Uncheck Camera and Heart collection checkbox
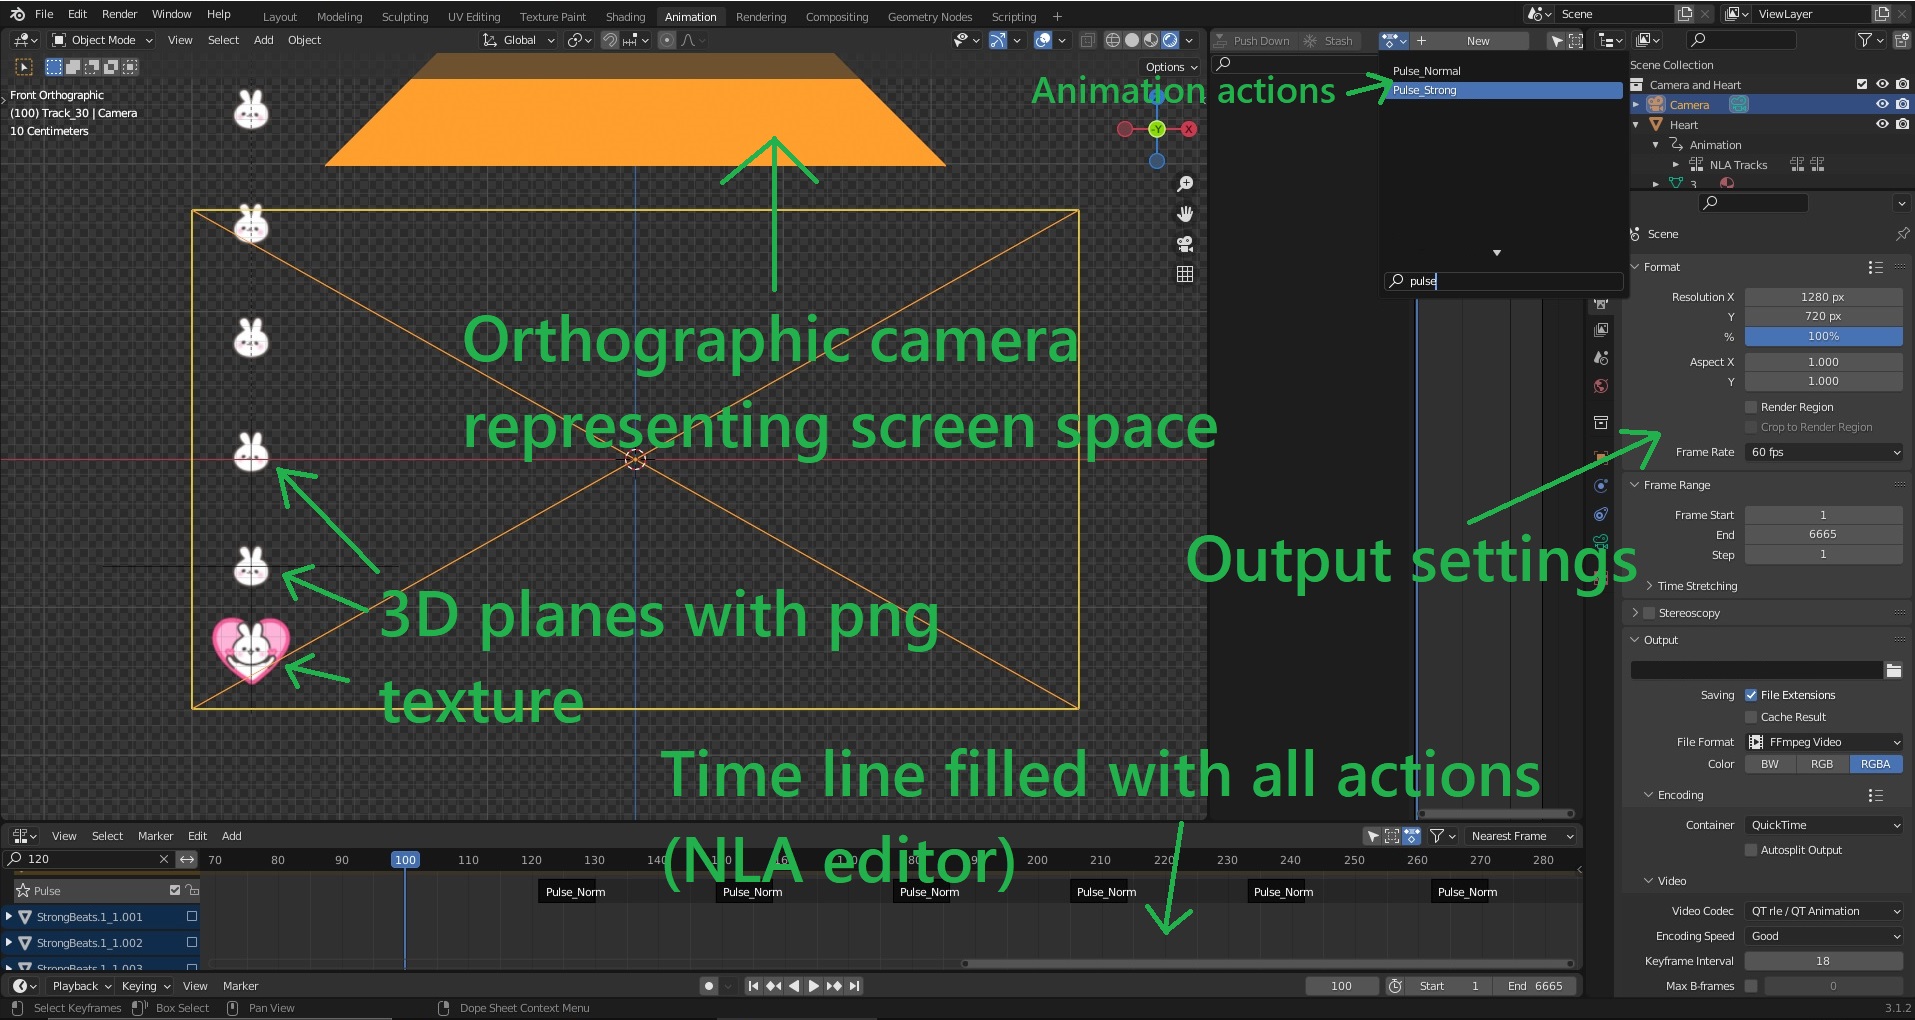 (1862, 84)
